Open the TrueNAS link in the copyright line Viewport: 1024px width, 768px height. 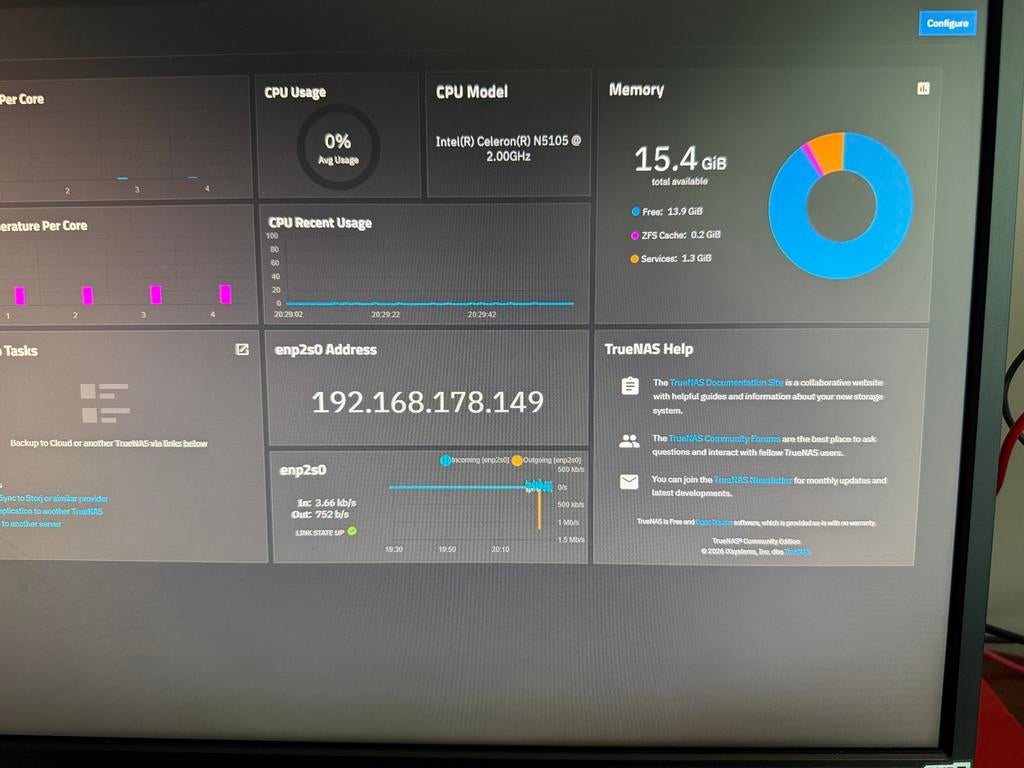tap(797, 552)
